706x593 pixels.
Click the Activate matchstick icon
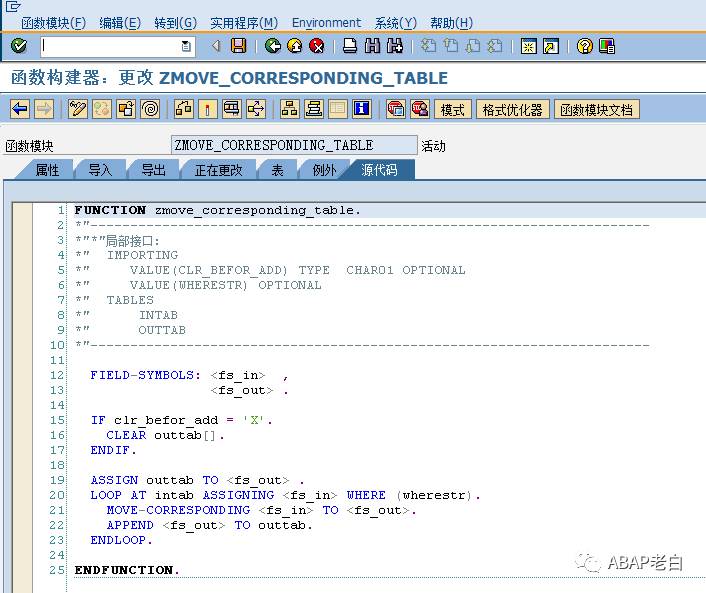tap(208, 109)
